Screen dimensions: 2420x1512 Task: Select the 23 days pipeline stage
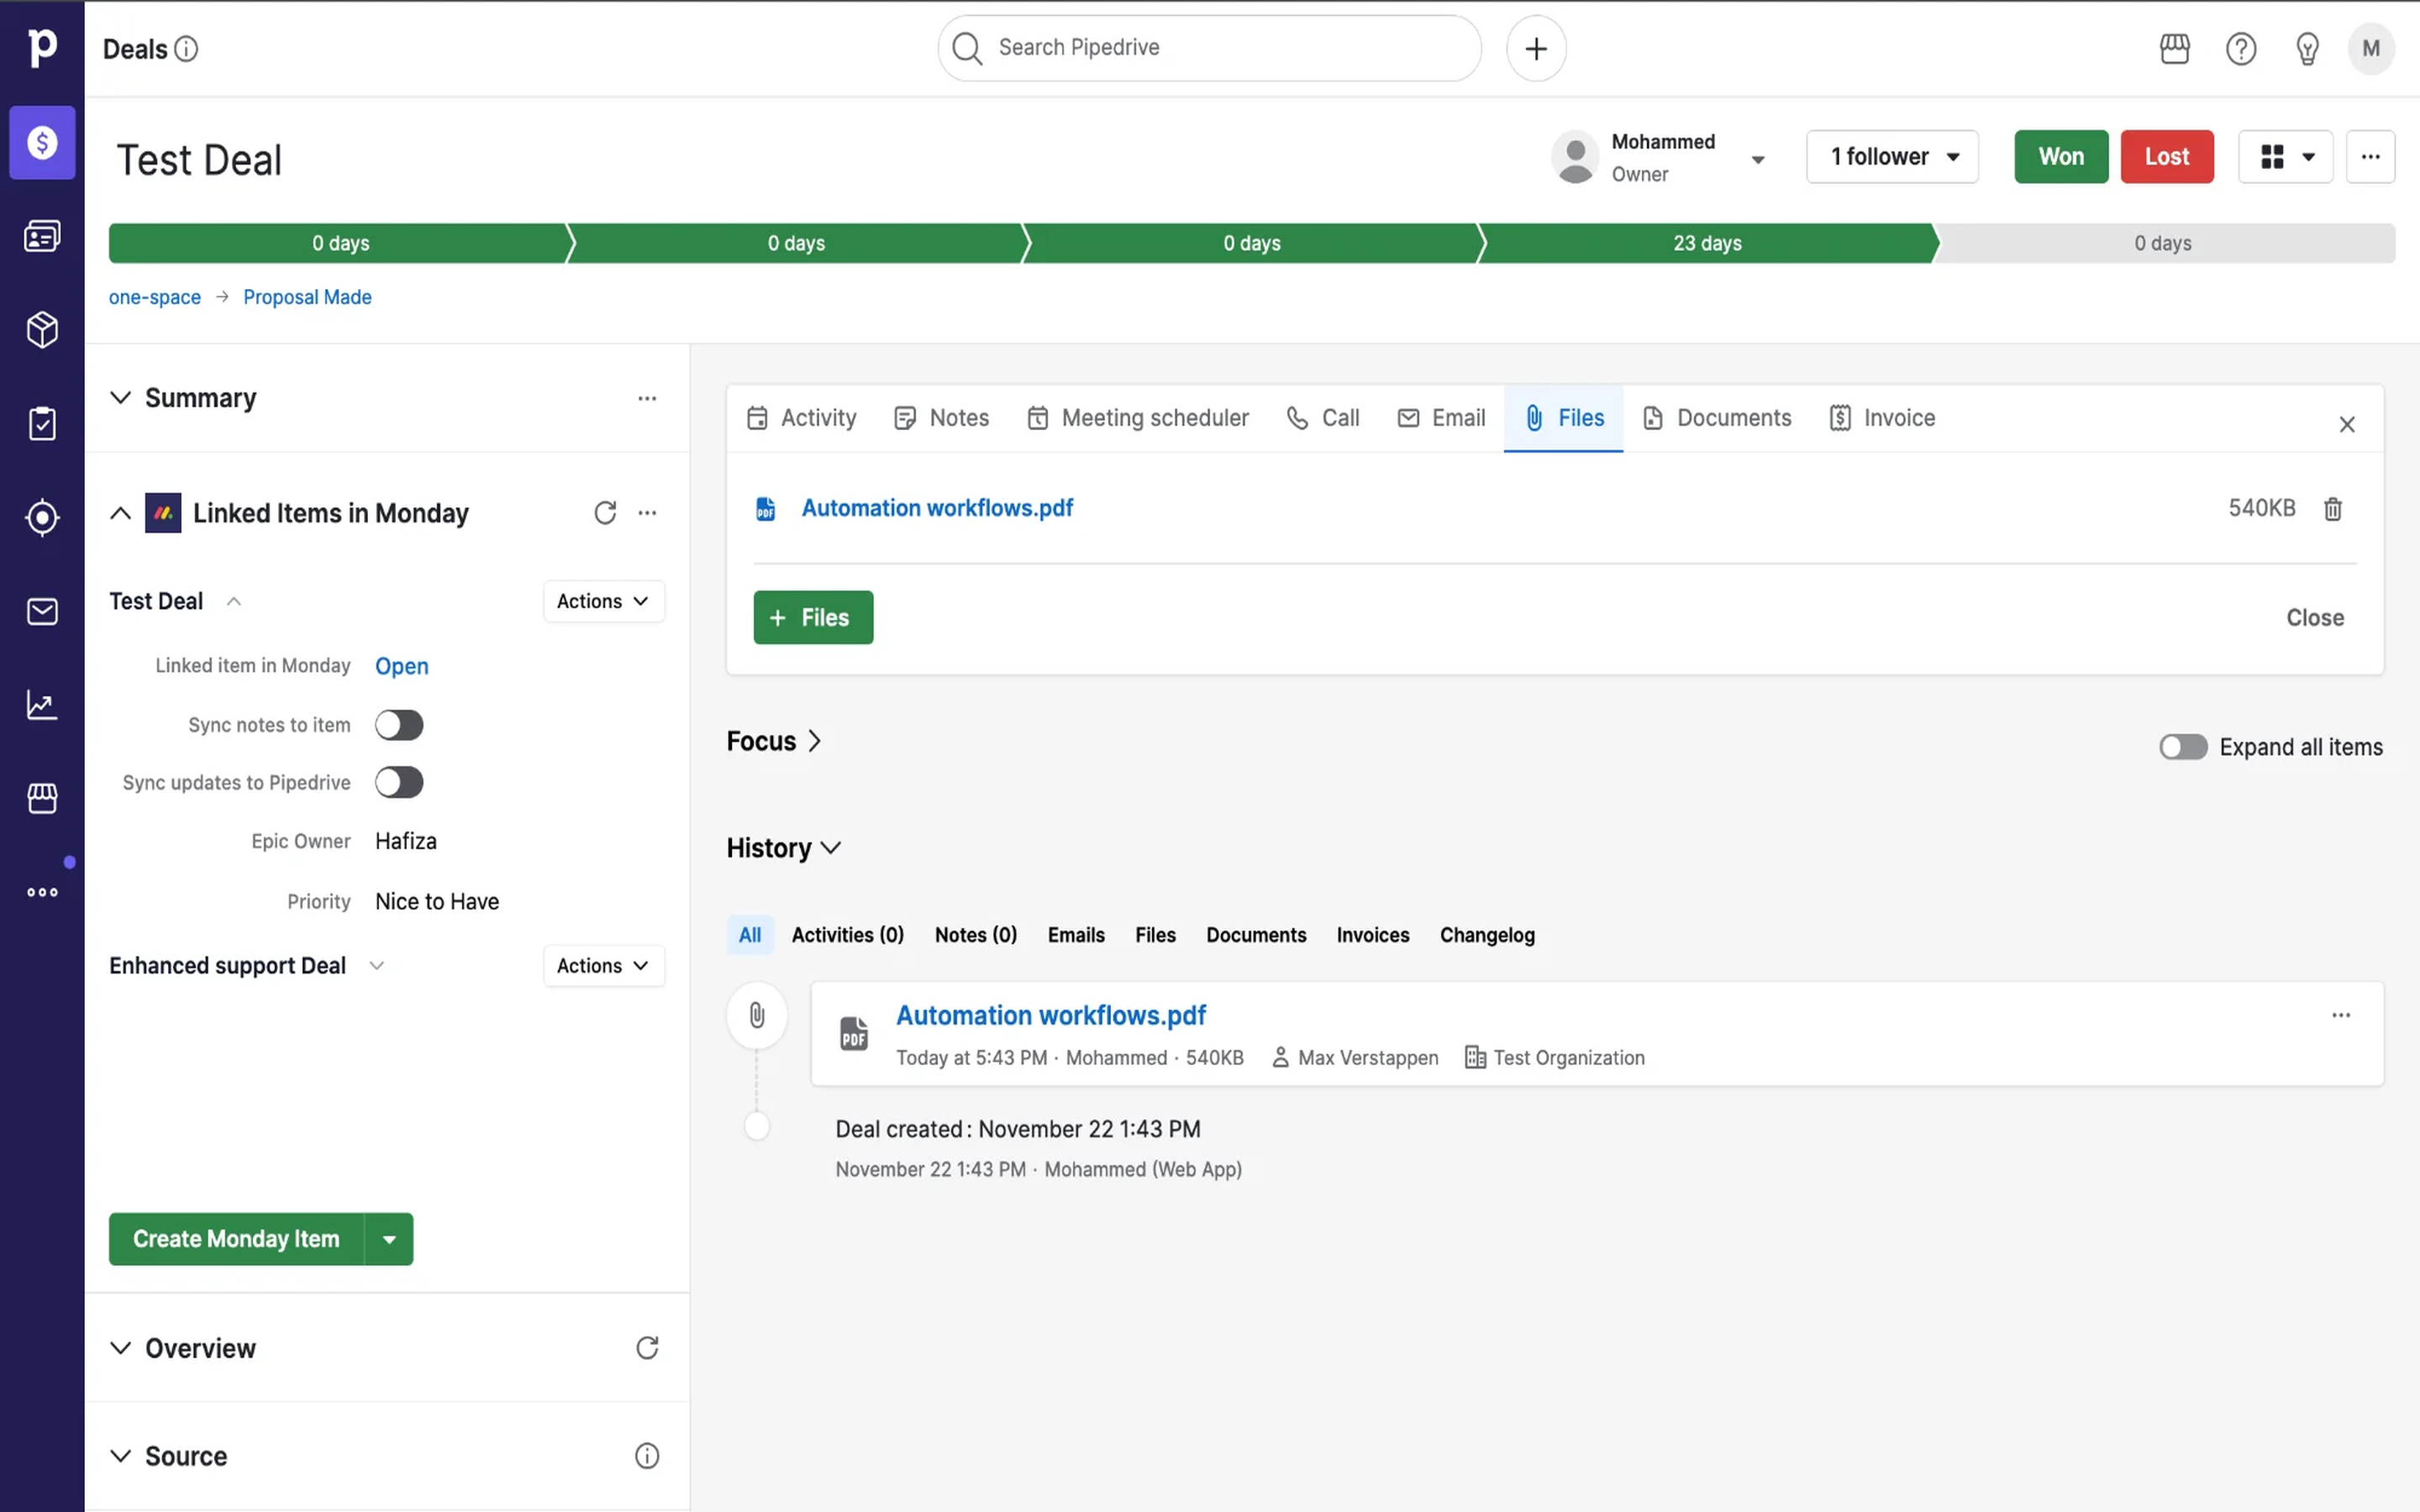[1707, 243]
